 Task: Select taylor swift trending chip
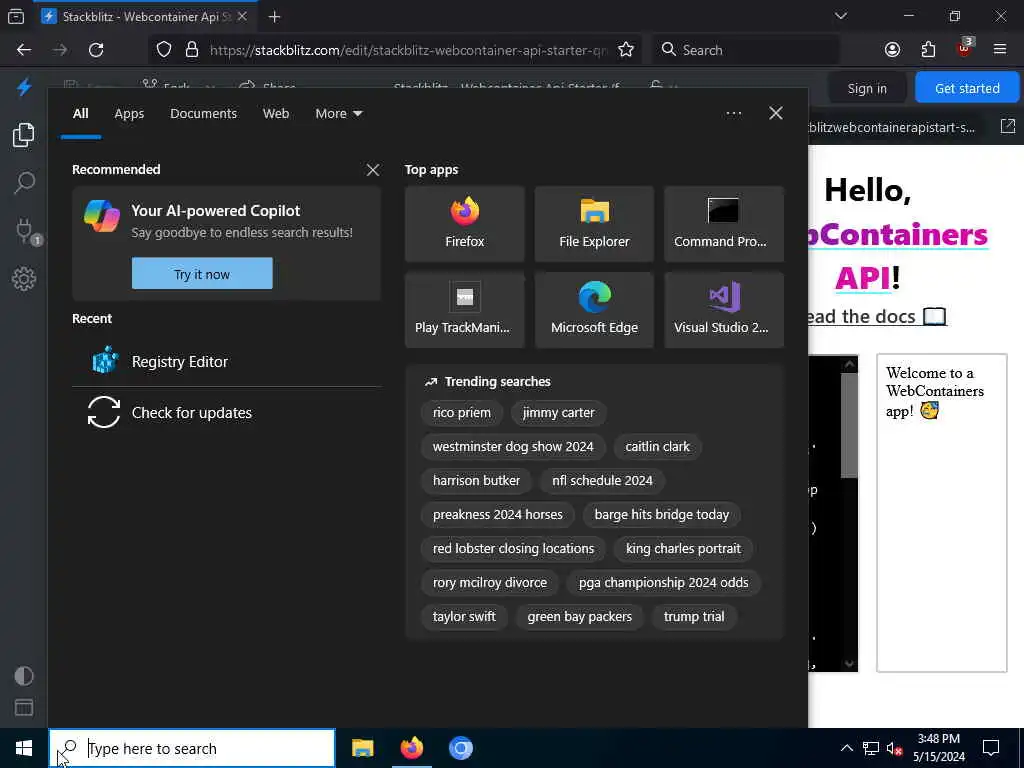pyautogui.click(x=464, y=616)
